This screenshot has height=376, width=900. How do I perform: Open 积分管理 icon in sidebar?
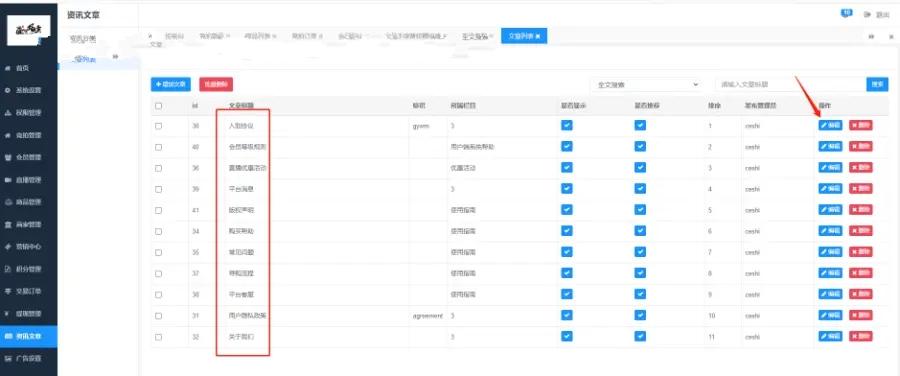7,269
